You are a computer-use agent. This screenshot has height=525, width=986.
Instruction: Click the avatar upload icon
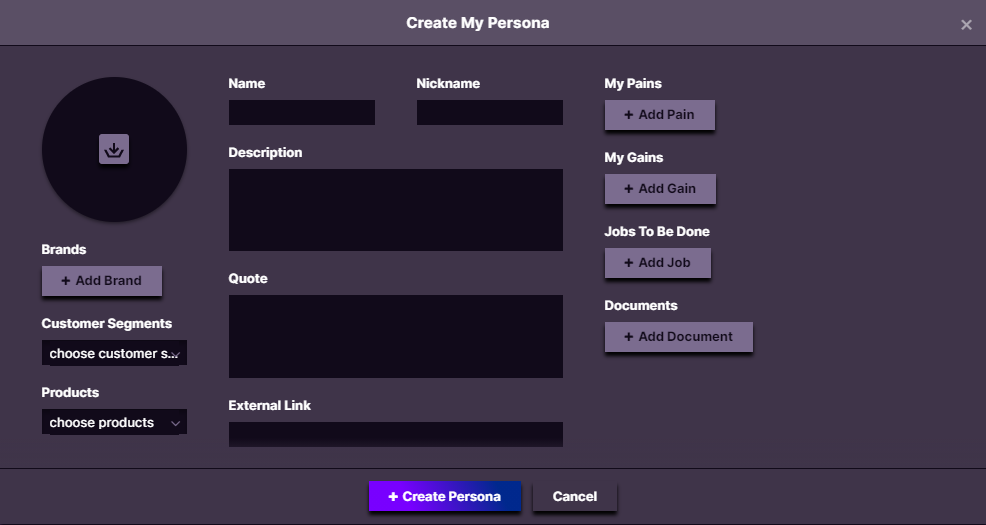tap(114, 149)
